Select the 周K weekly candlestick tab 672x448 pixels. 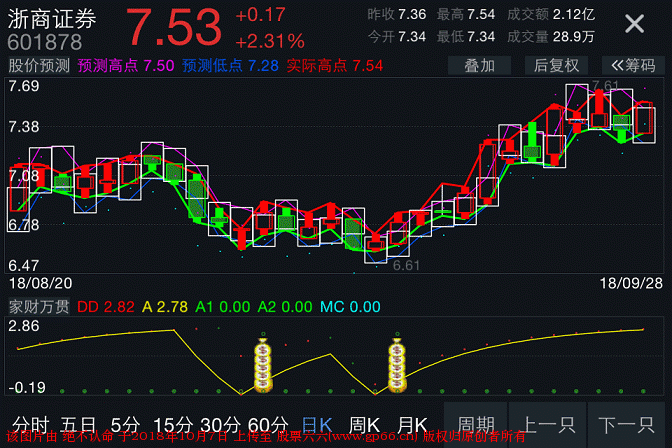[364, 425]
